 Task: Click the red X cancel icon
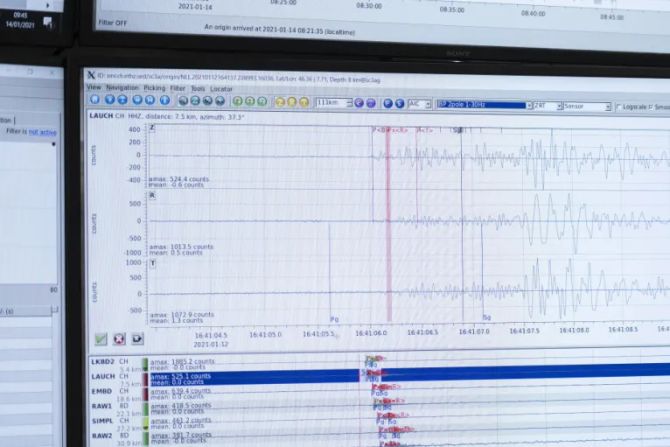pos(119,339)
